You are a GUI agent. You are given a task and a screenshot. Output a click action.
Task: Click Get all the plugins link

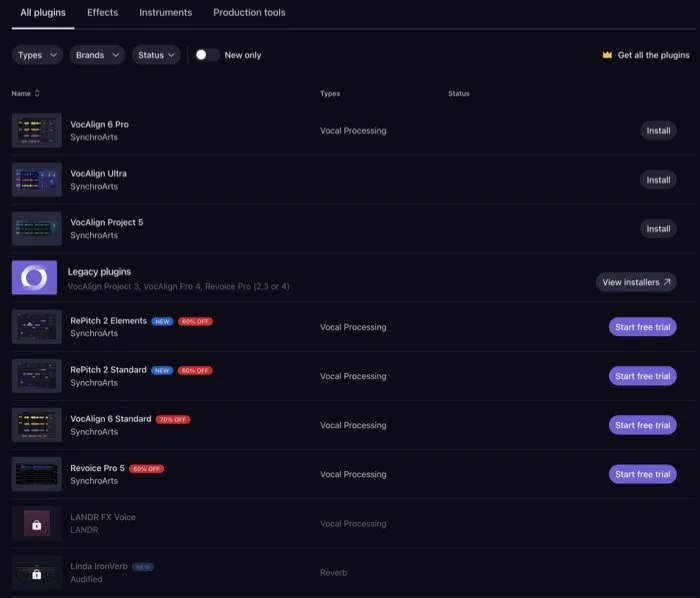(x=653, y=55)
